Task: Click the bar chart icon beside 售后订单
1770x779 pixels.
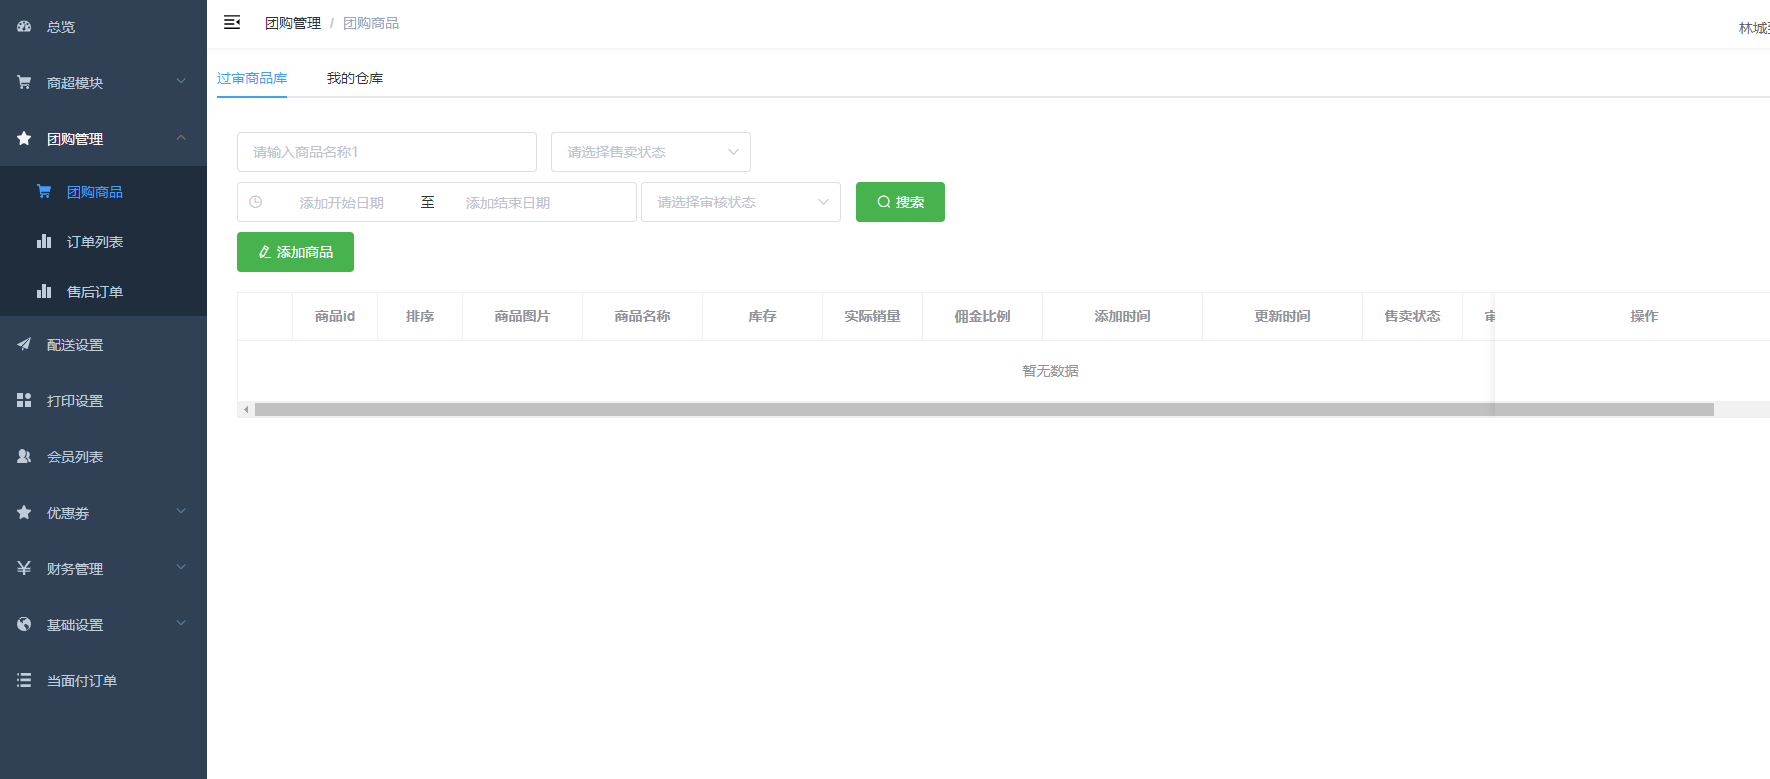Action: coord(44,291)
